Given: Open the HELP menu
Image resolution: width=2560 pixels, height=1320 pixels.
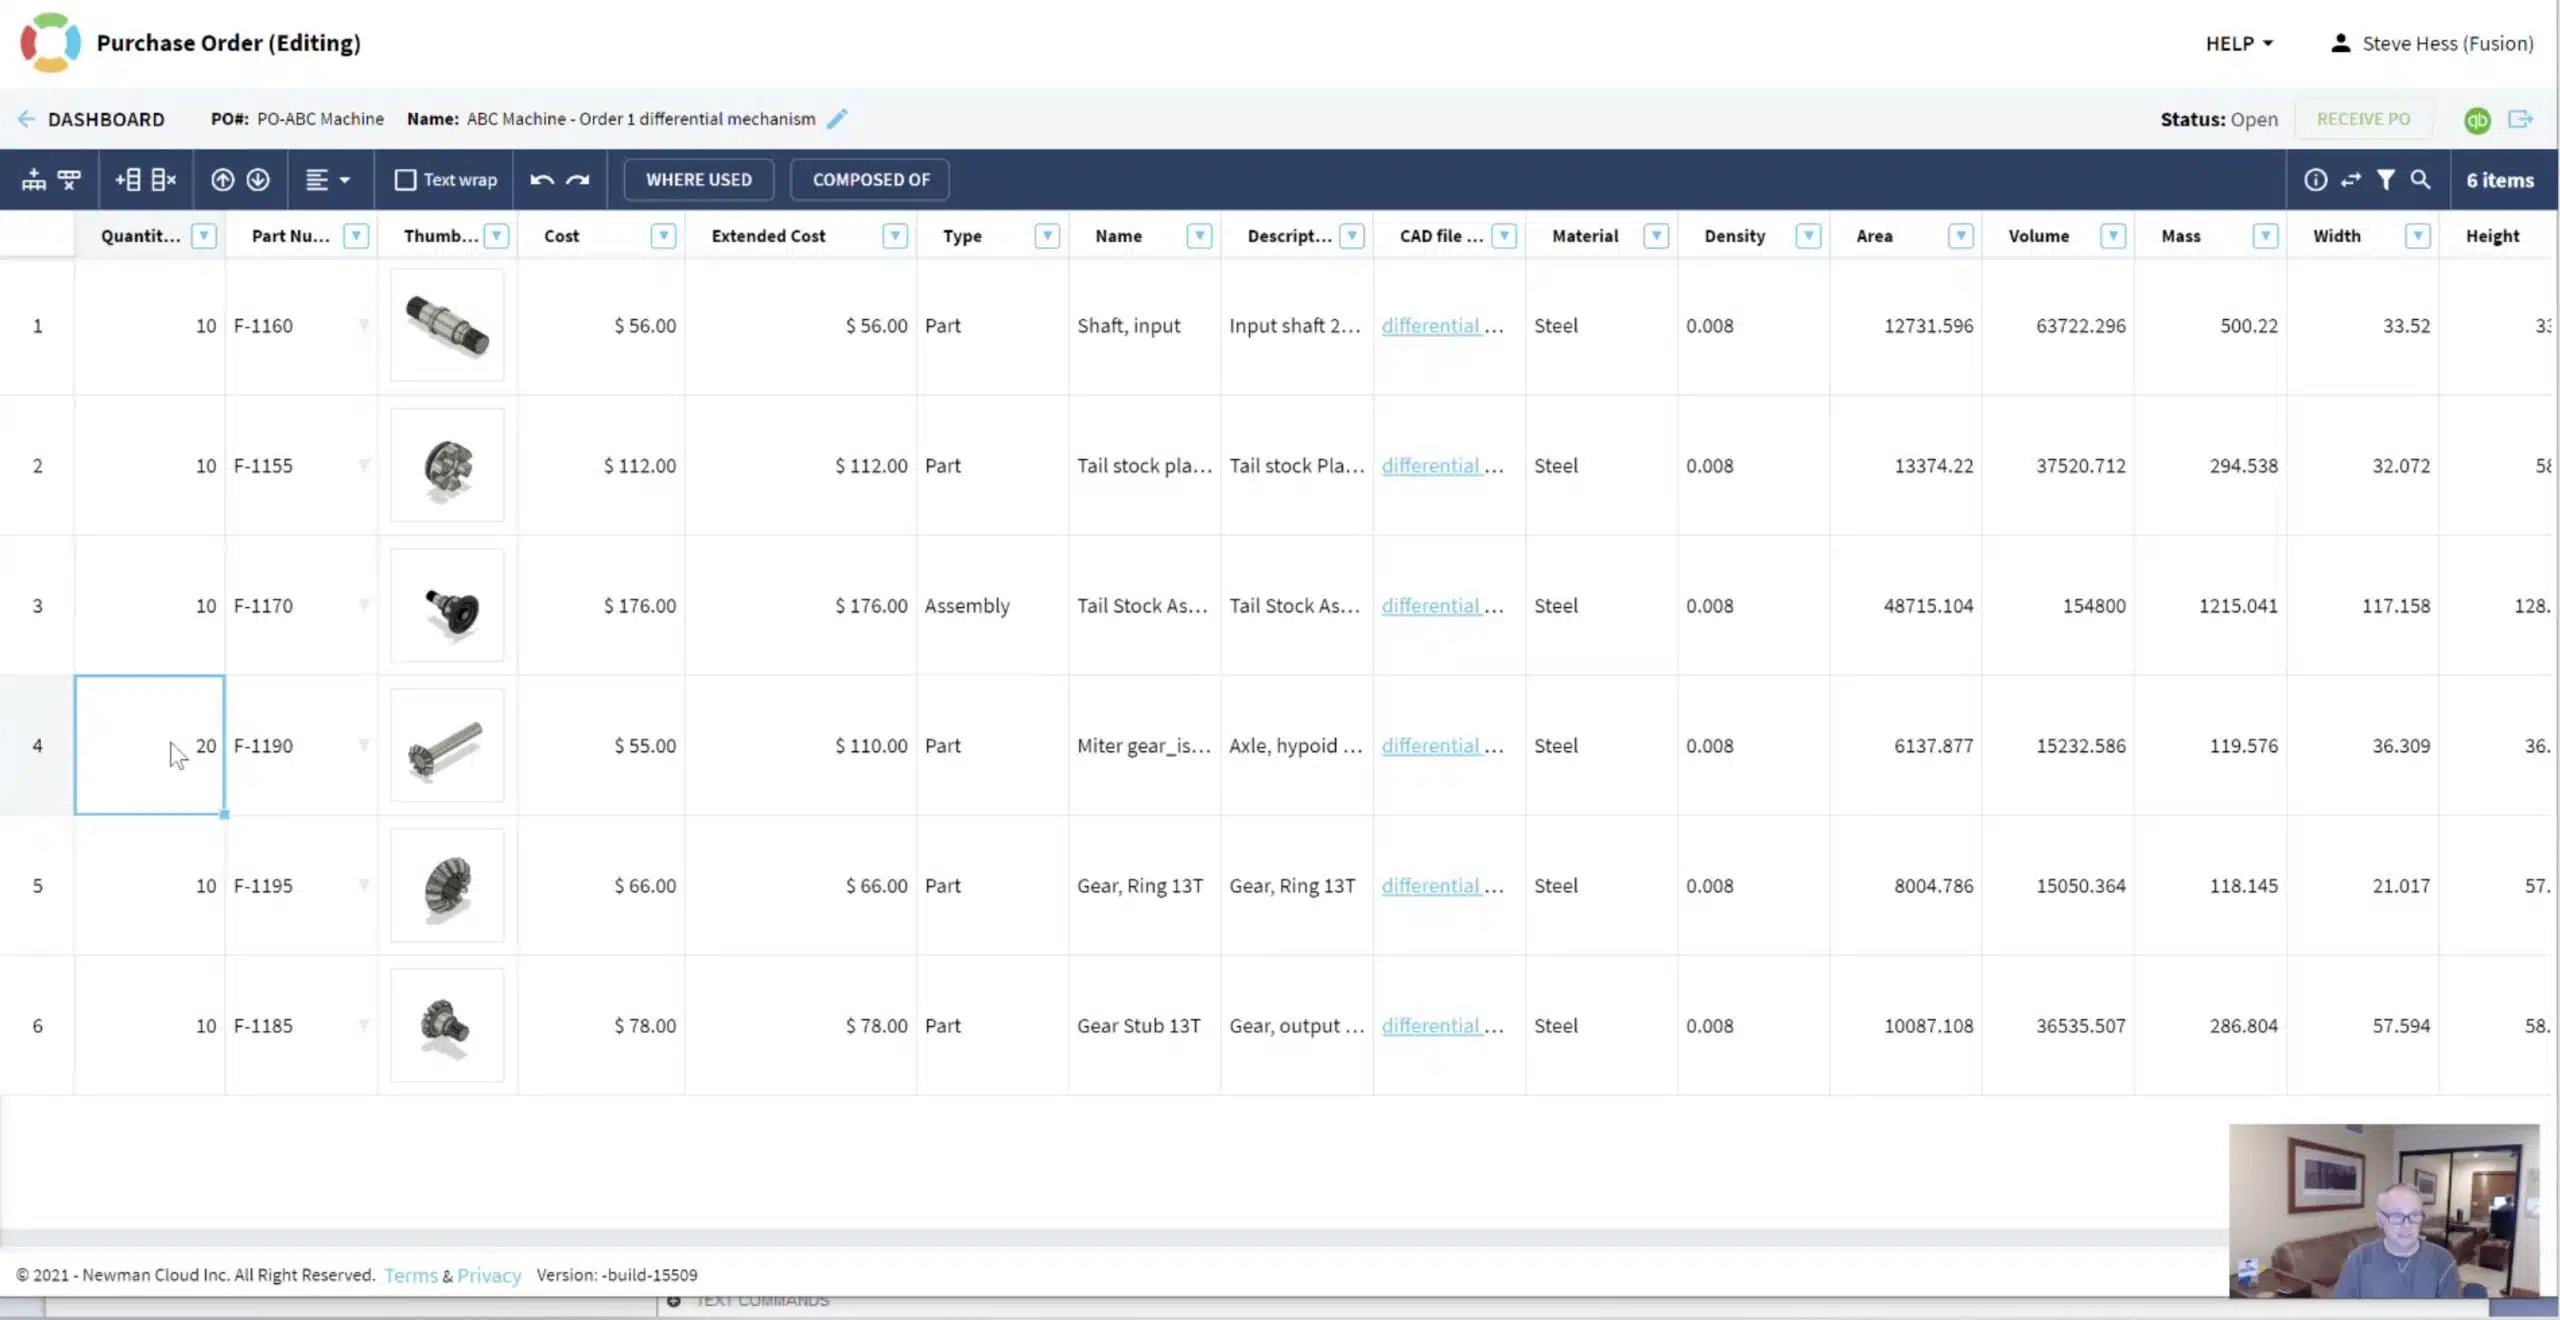Looking at the screenshot, I should pos(2239,44).
